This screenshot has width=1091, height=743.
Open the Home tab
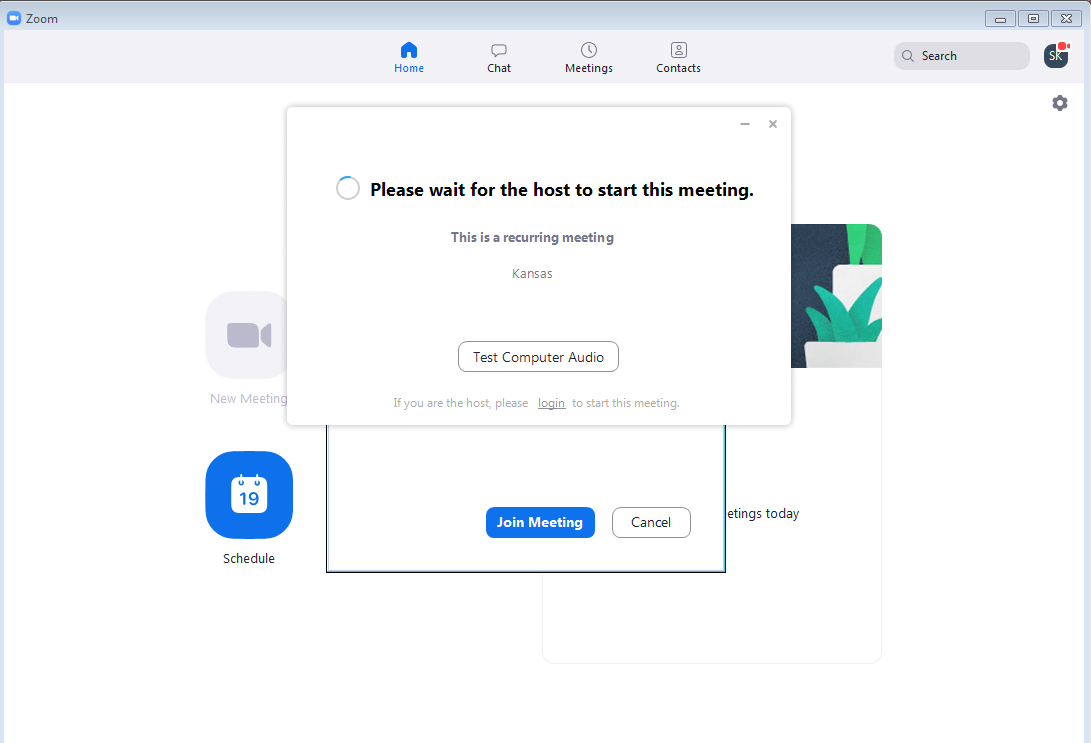coord(408,58)
